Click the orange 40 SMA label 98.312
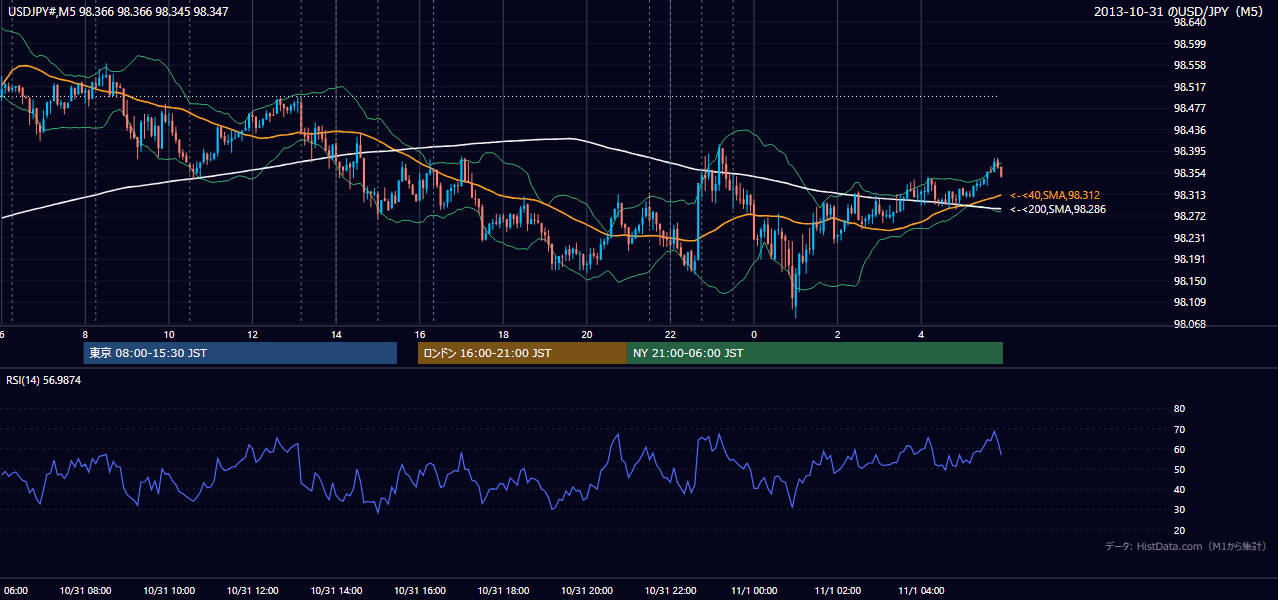Screen dimensions: 1278x600 pyautogui.click(x=1055, y=195)
